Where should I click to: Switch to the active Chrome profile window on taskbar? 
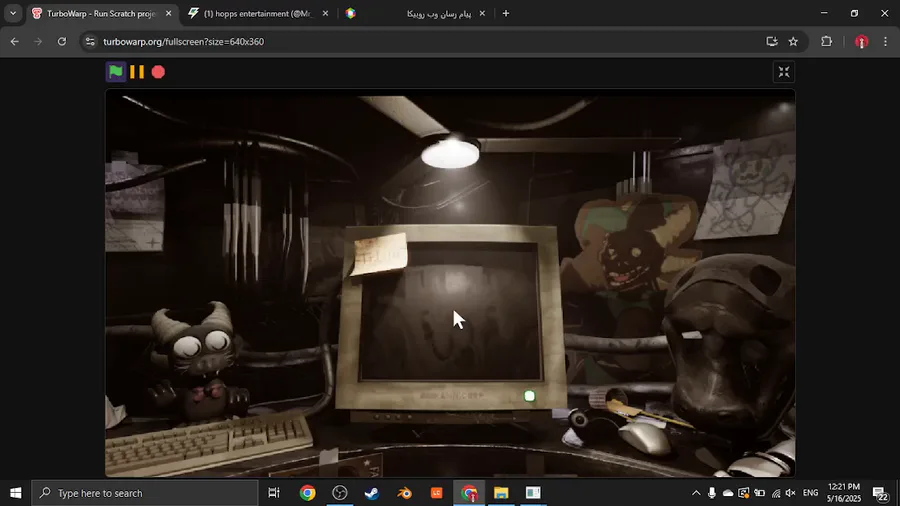click(469, 493)
